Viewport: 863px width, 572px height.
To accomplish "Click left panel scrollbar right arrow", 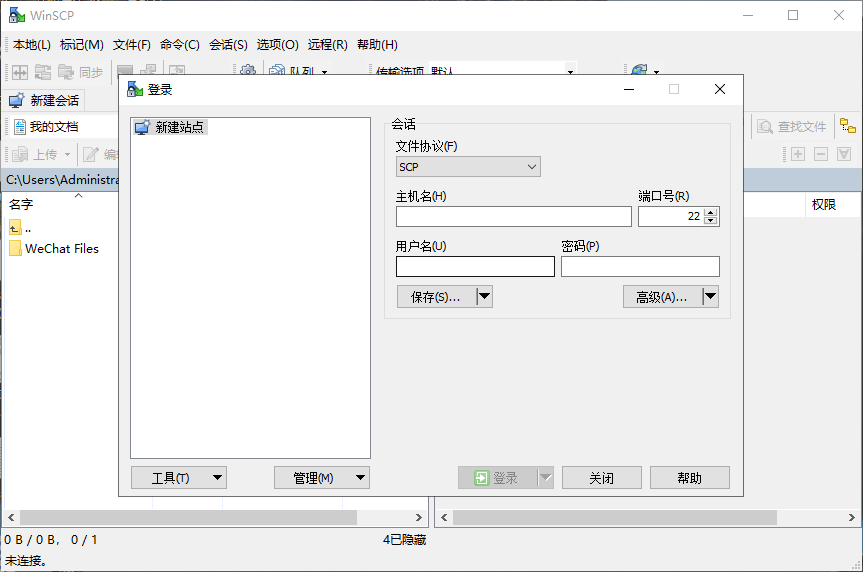I will pyautogui.click(x=419, y=517).
